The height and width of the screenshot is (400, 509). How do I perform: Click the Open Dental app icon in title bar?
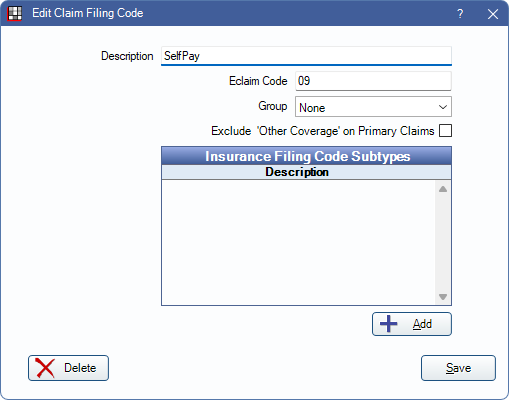14,13
